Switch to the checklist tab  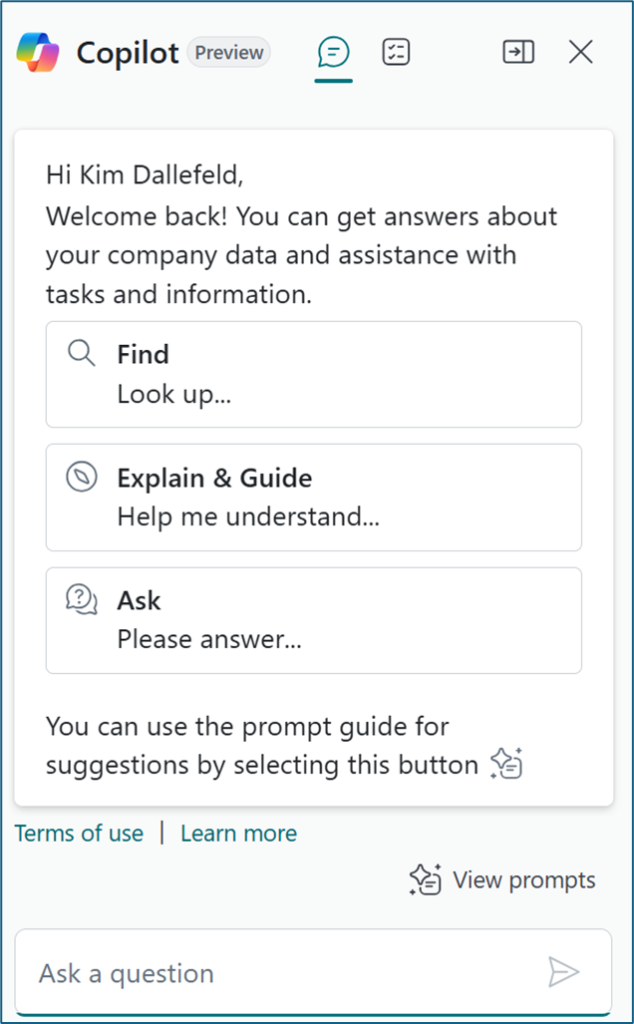pos(396,53)
